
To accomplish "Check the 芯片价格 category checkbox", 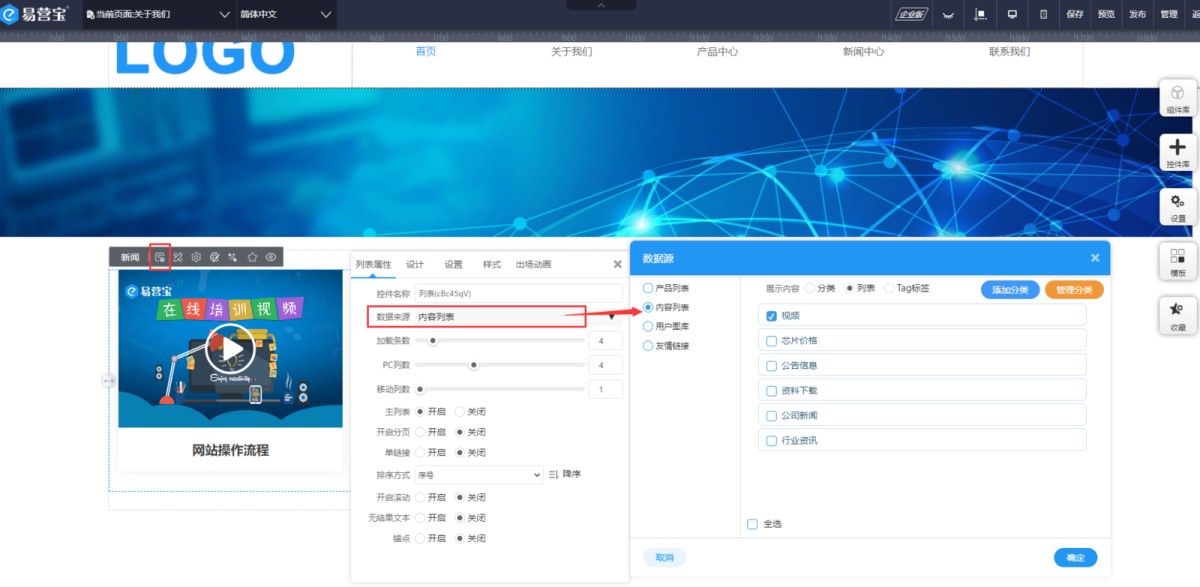I will coord(771,341).
